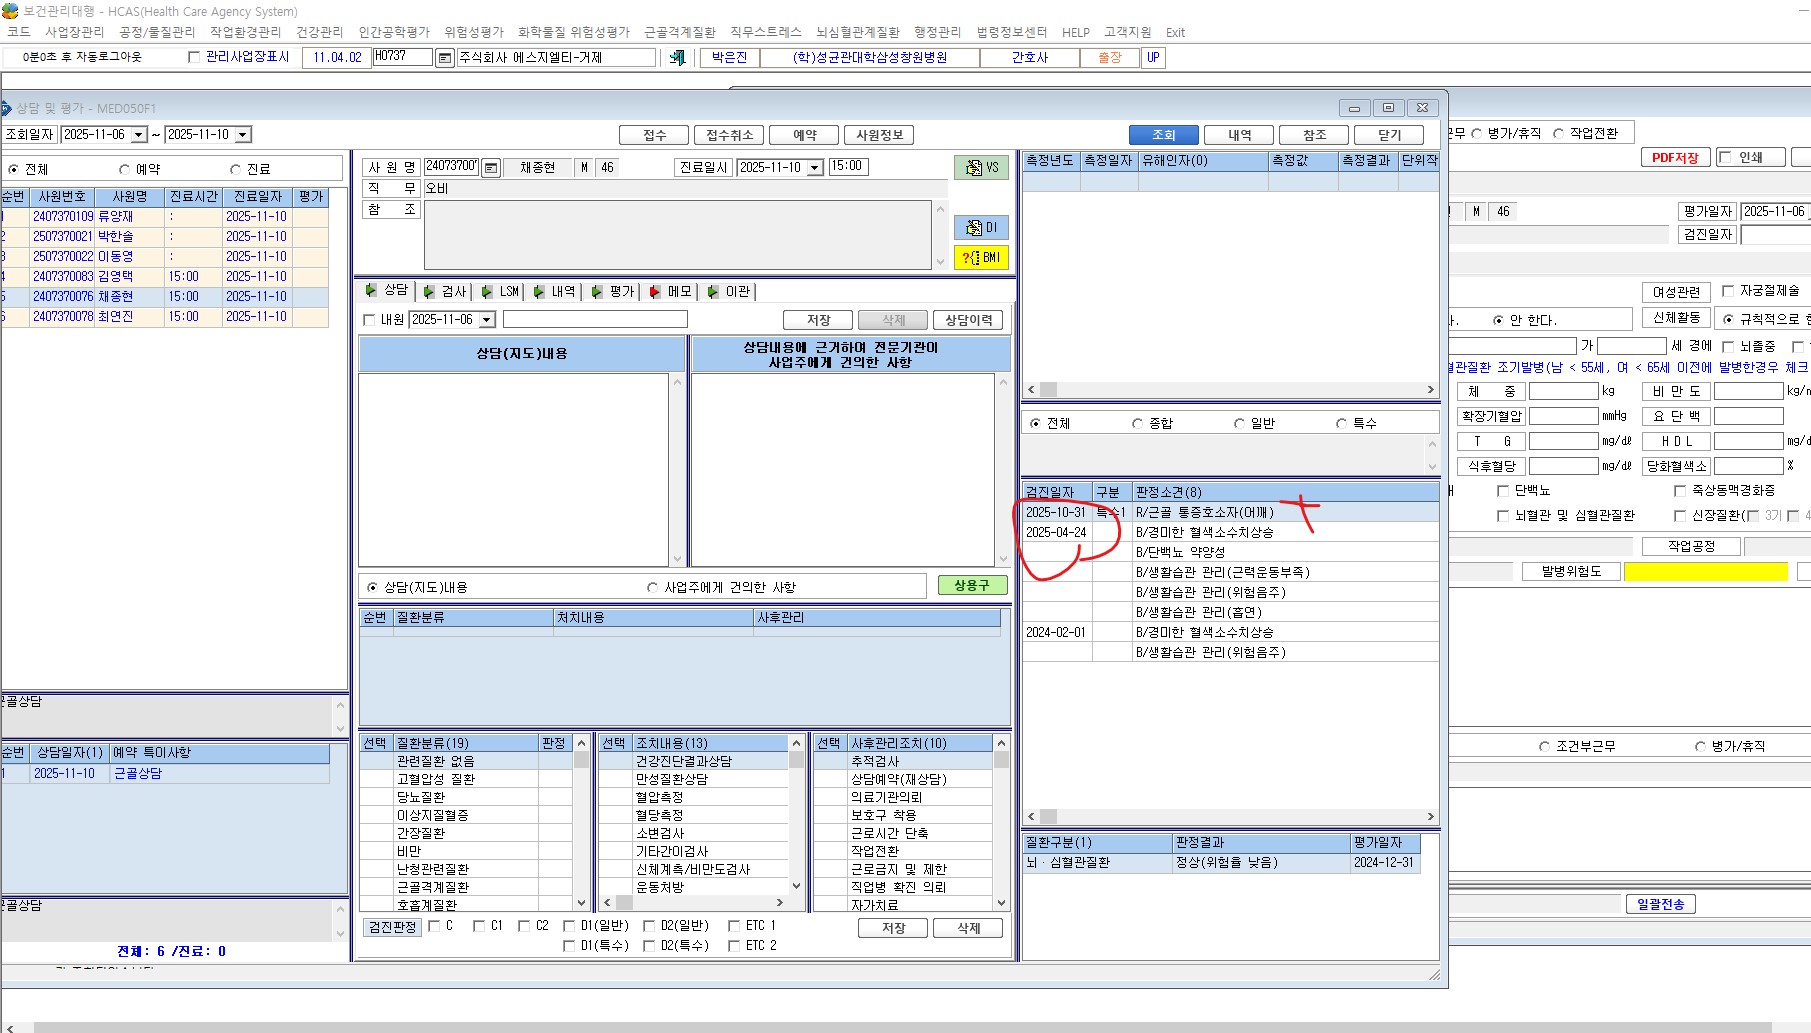Open the 메모 tab with red icon

coord(670,291)
